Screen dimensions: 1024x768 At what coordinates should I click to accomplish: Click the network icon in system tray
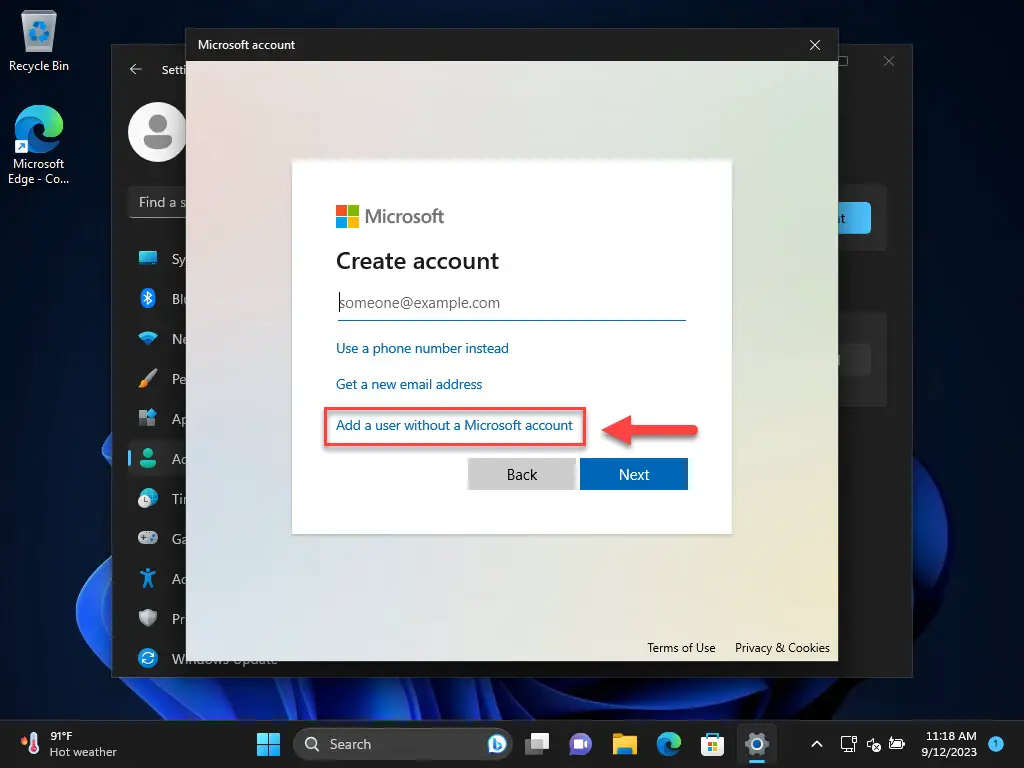click(x=848, y=744)
